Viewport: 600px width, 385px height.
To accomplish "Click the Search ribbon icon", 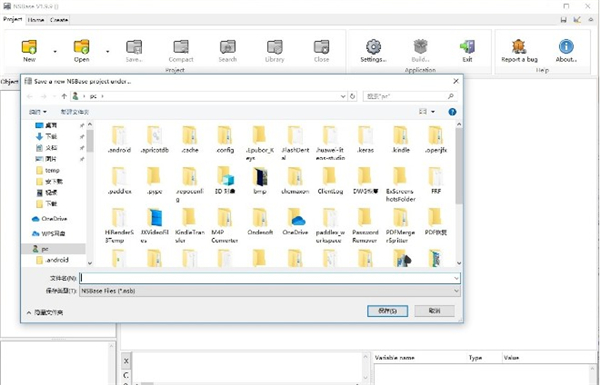I will [228, 47].
